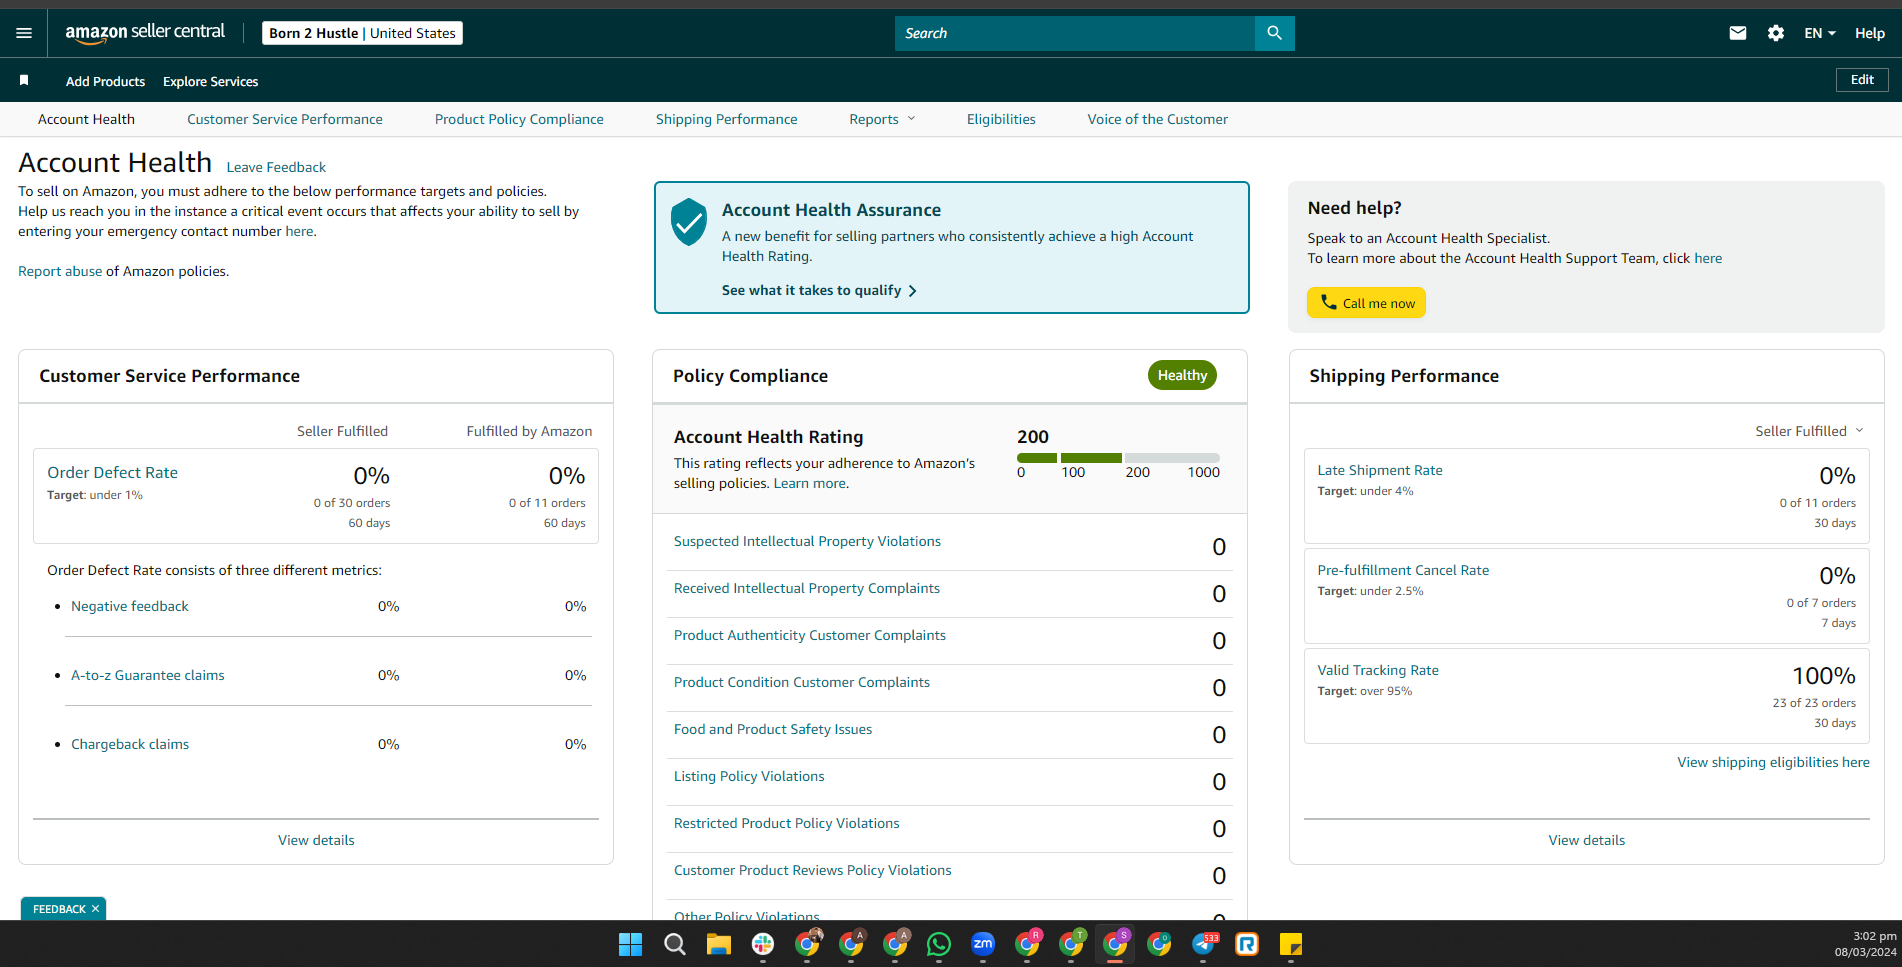Viewport: 1902px width, 967px height.
Task: Switch to Chrome profile R in taskbar
Action: [1028, 943]
